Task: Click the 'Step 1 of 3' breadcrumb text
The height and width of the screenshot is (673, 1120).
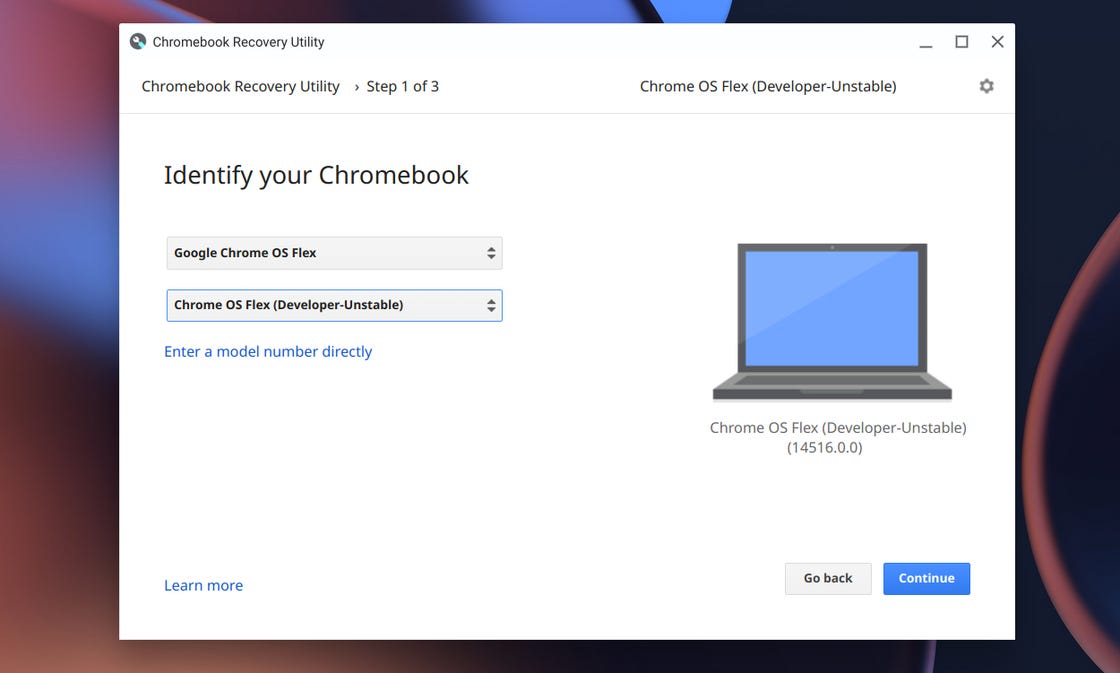Action: (x=403, y=86)
